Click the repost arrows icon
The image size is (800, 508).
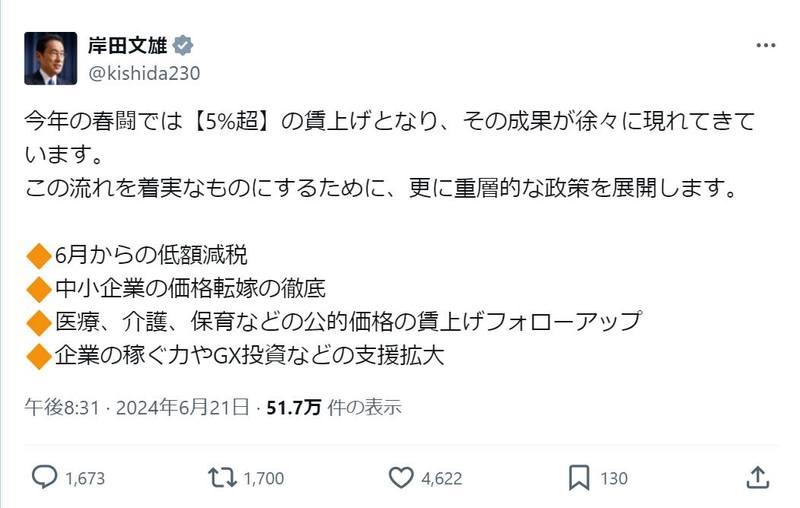tap(221, 477)
